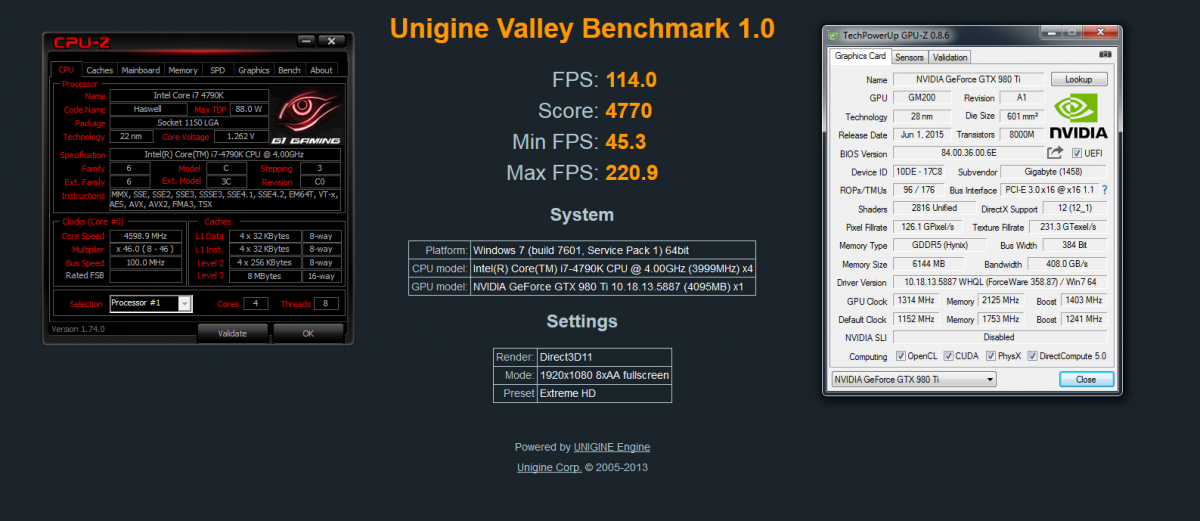The image size is (1200, 521).
Task: Toggle the DirectCompute 5.0 checkbox
Action: click(x=1033, y=356)
